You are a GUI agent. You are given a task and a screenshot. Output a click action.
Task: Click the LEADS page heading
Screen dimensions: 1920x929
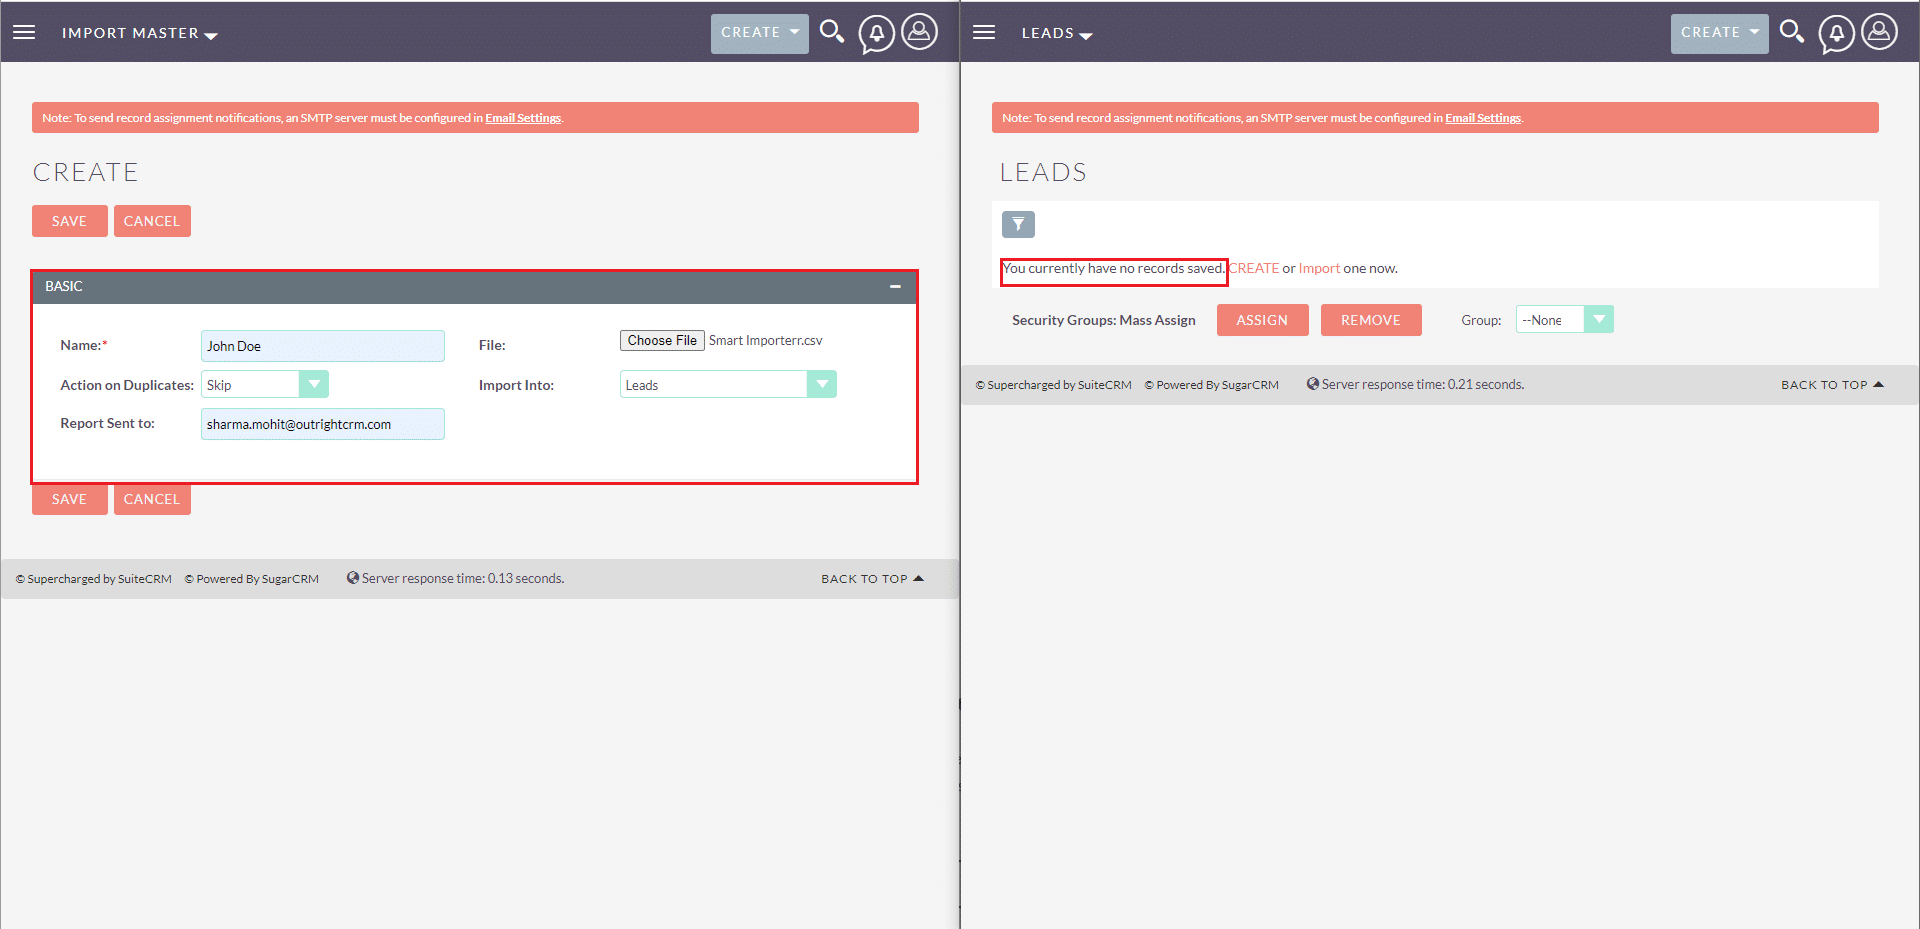[x=1043, y=172]
